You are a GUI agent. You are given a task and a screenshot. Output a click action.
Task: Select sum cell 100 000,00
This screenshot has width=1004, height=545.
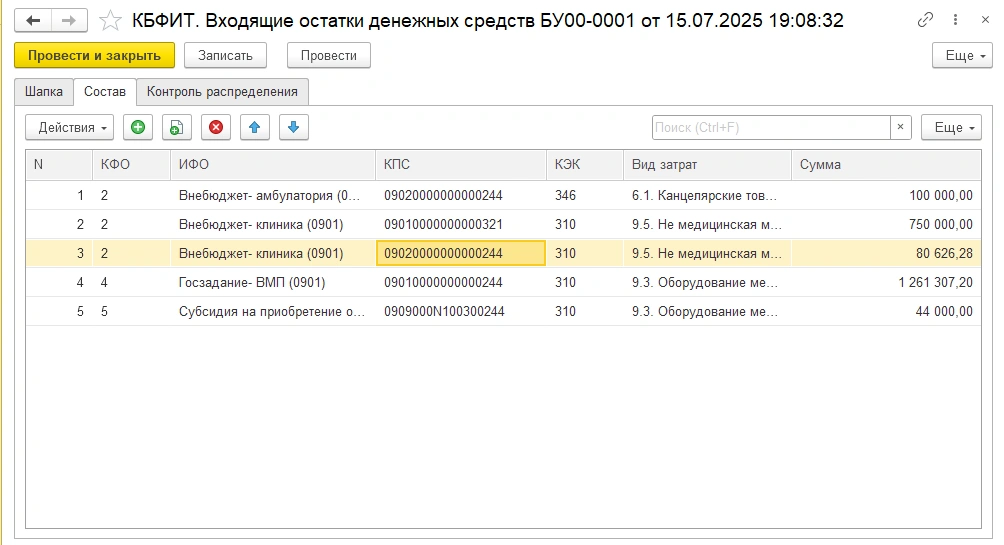[886, 195]
